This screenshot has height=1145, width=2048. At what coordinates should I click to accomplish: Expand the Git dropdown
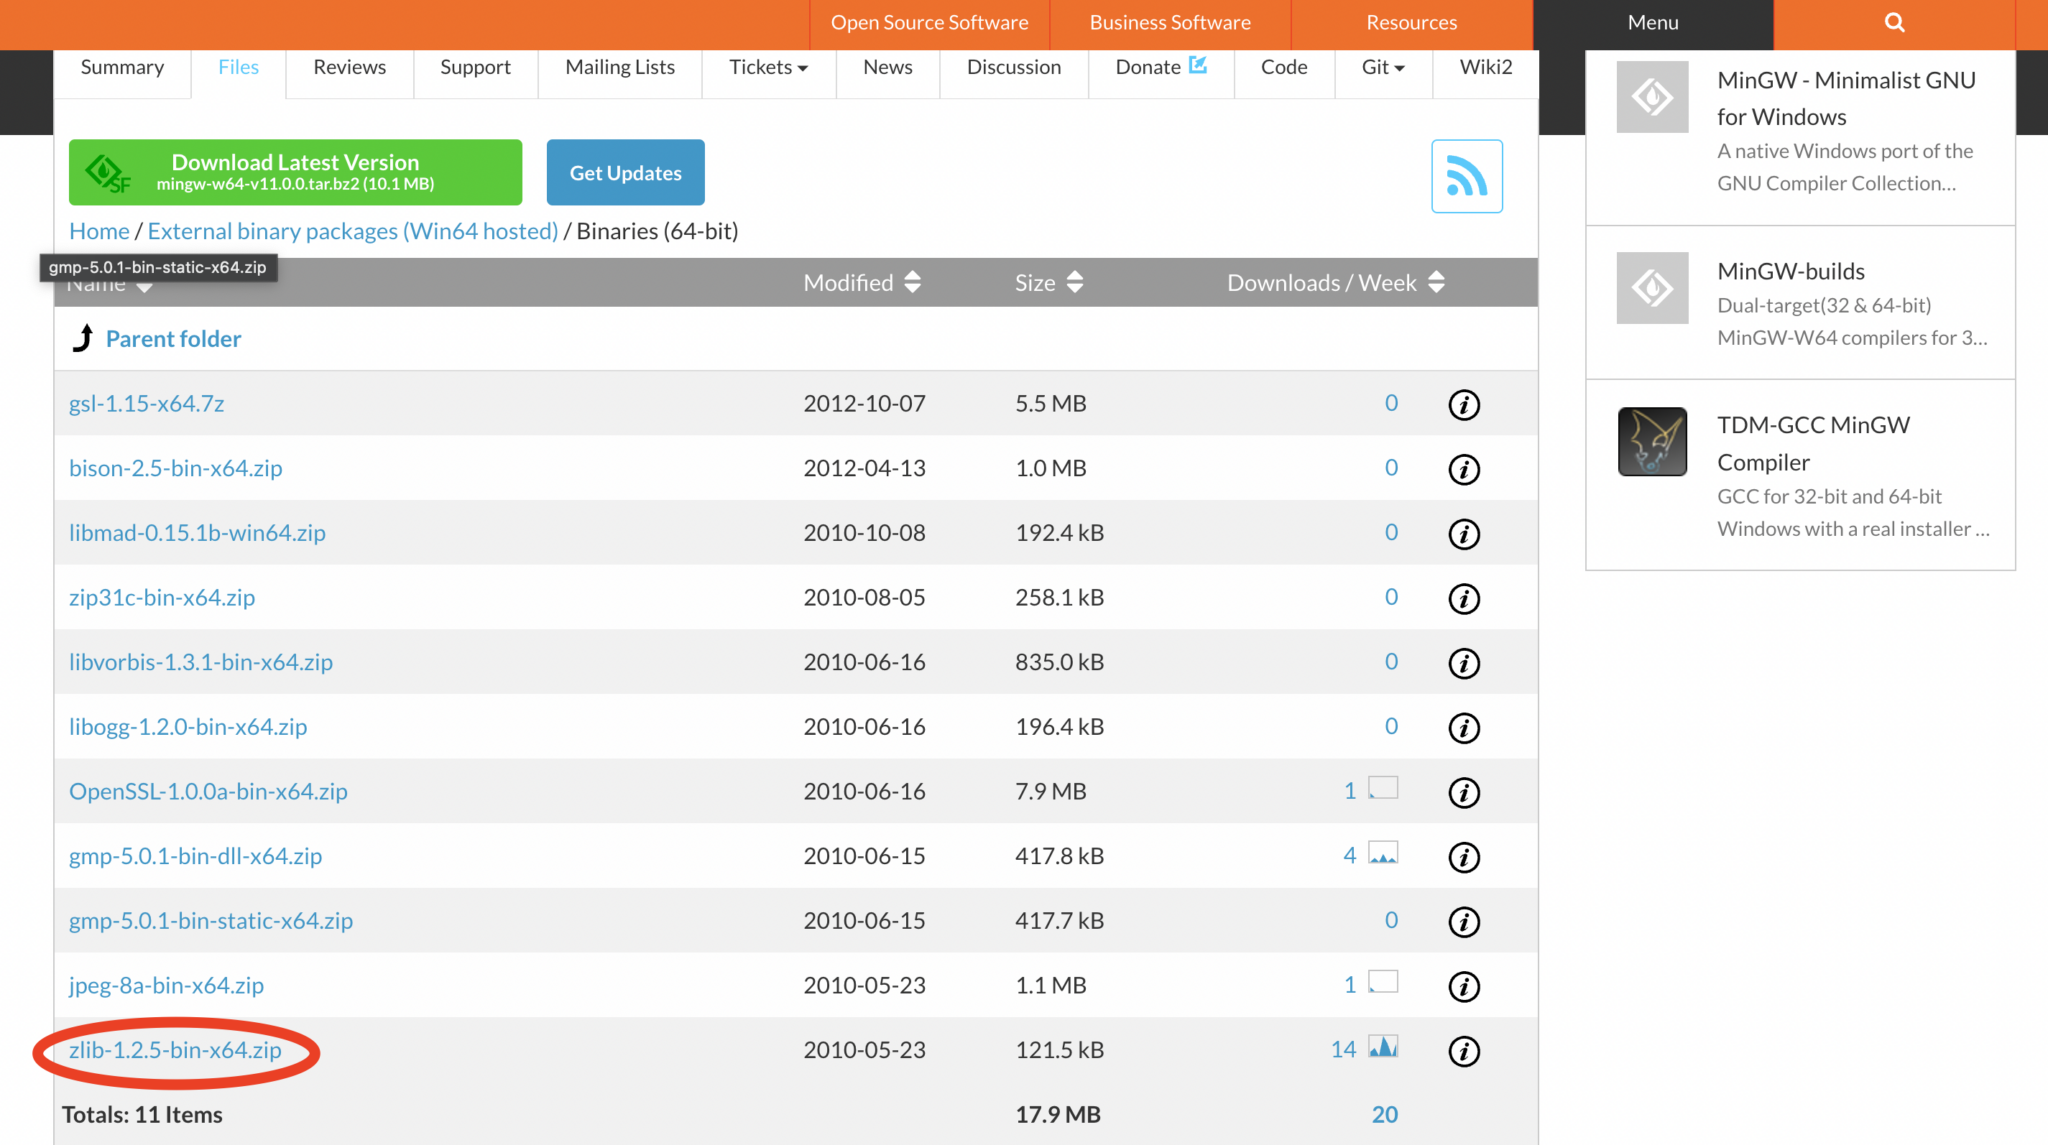pyautogui.click(x=1383, y=67)
